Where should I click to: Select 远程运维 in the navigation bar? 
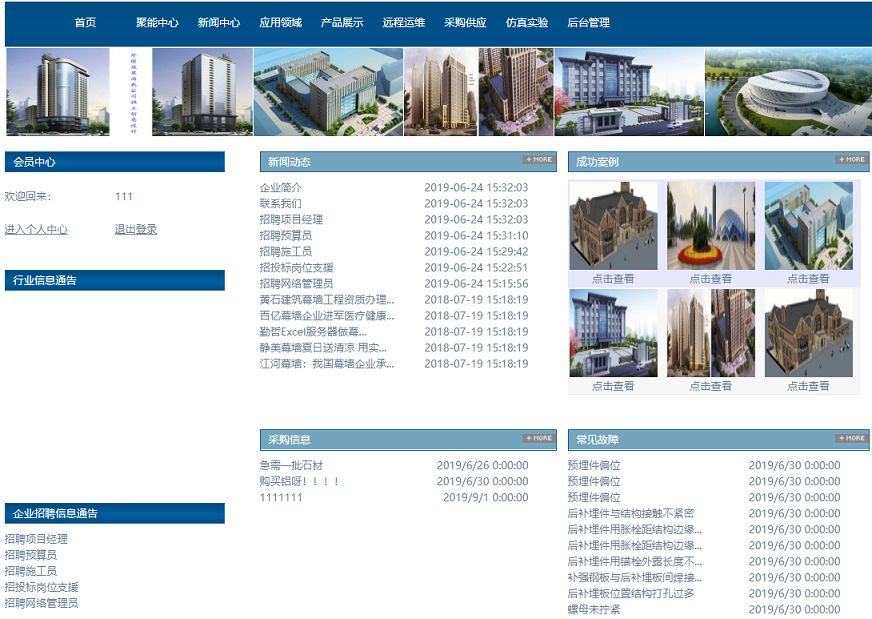pyautogui.click(x=403, y=23)
